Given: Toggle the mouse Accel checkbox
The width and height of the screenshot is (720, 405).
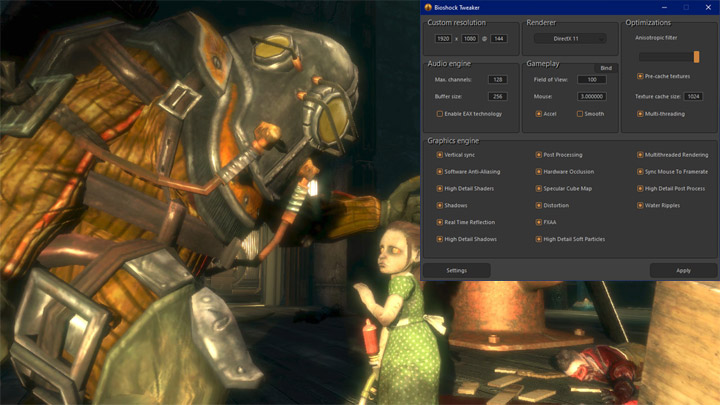Looking at the screenshot, I should click(539, 114).
